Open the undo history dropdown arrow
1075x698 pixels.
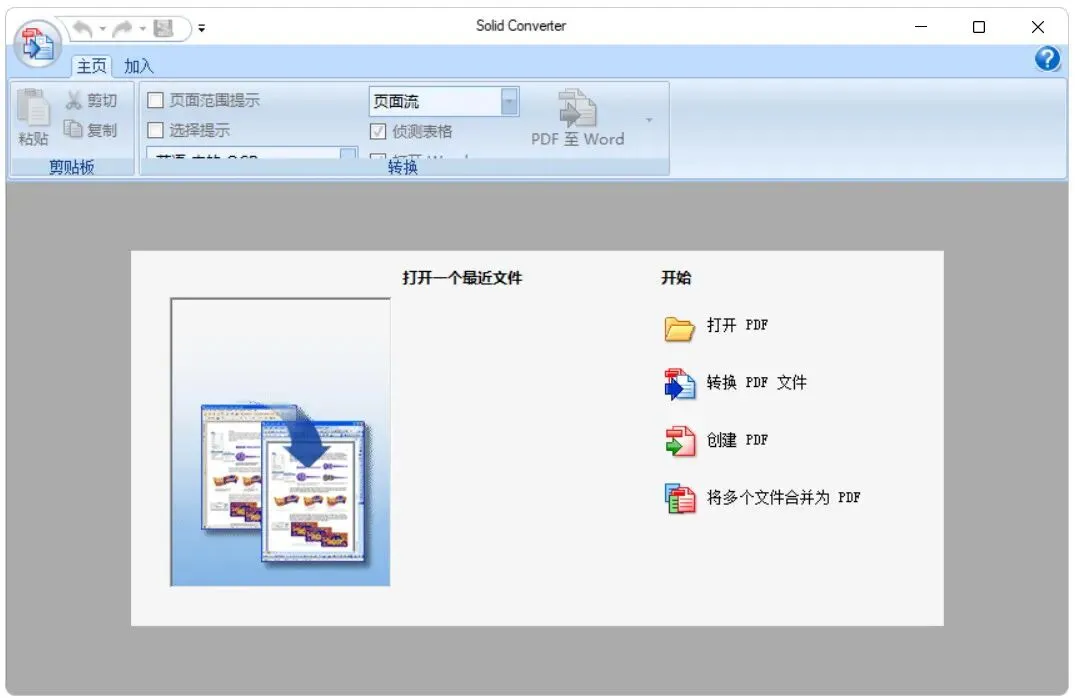pos(102,29)
